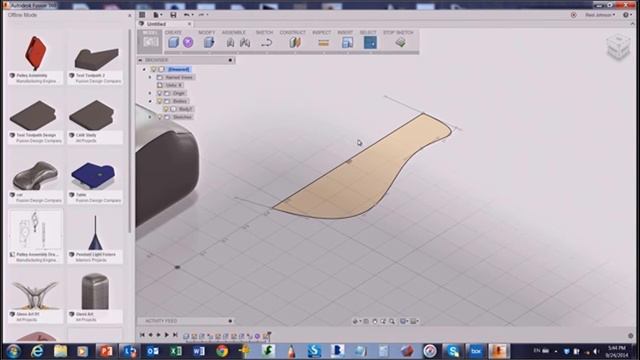This screenshot has width=640, height=360.
Task: Open the ASSEMBLE menu
Action: click(234, 32)
